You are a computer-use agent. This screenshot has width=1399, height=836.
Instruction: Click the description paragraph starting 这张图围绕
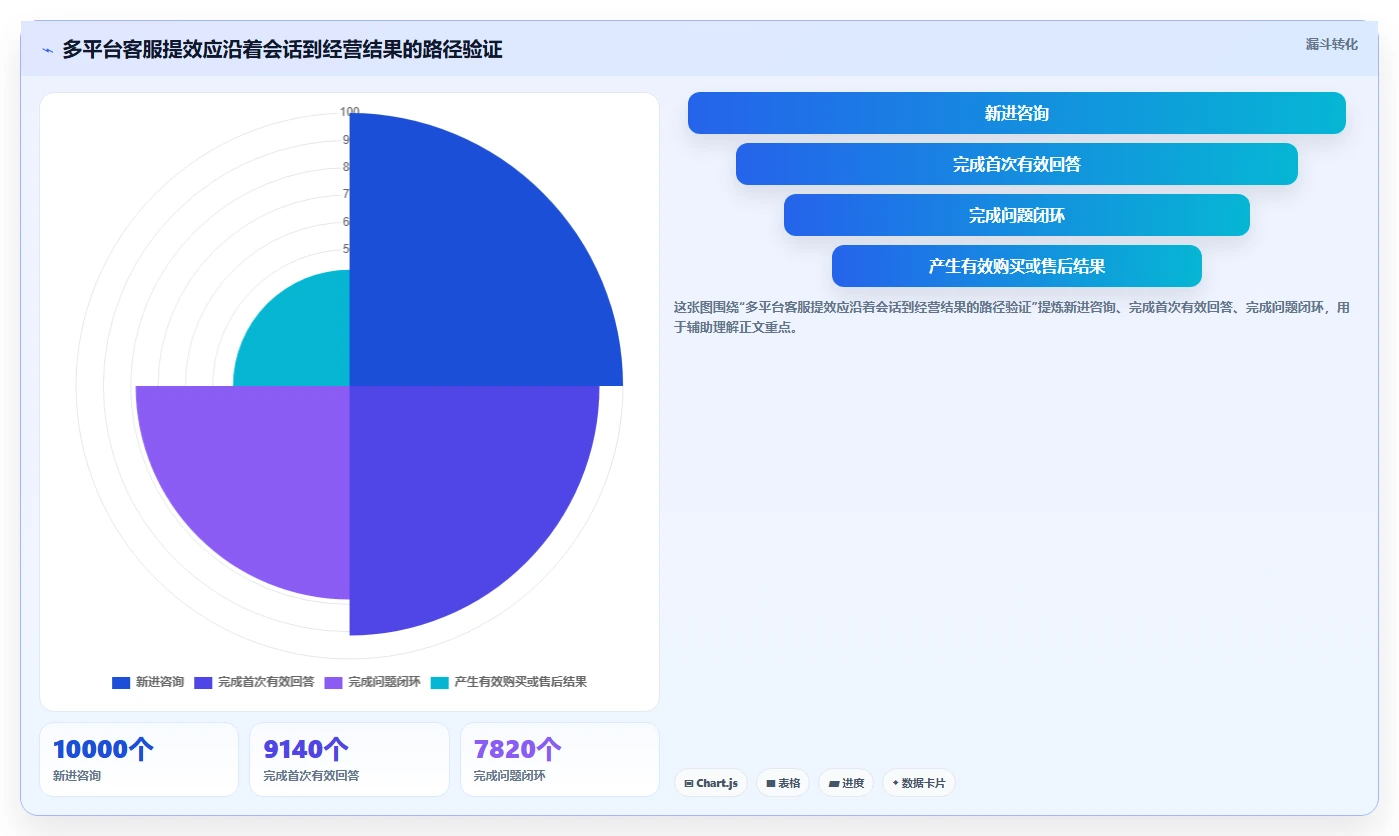pyautogui.click(x=1012, y=317)
